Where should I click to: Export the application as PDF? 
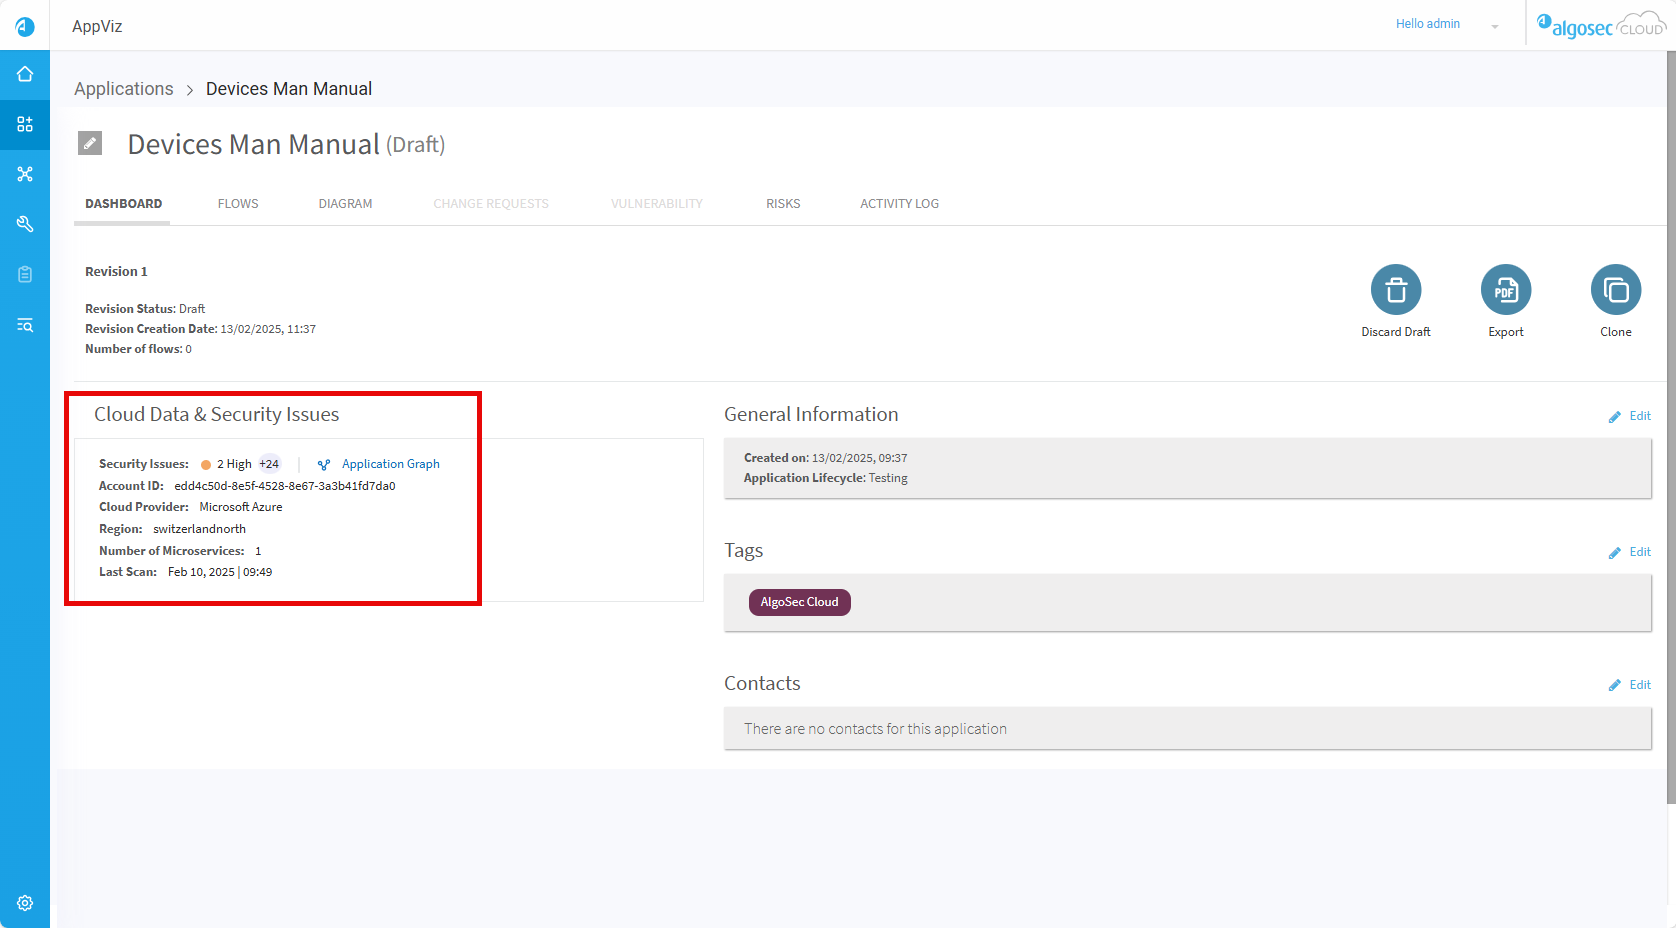tap(1505, 290)
